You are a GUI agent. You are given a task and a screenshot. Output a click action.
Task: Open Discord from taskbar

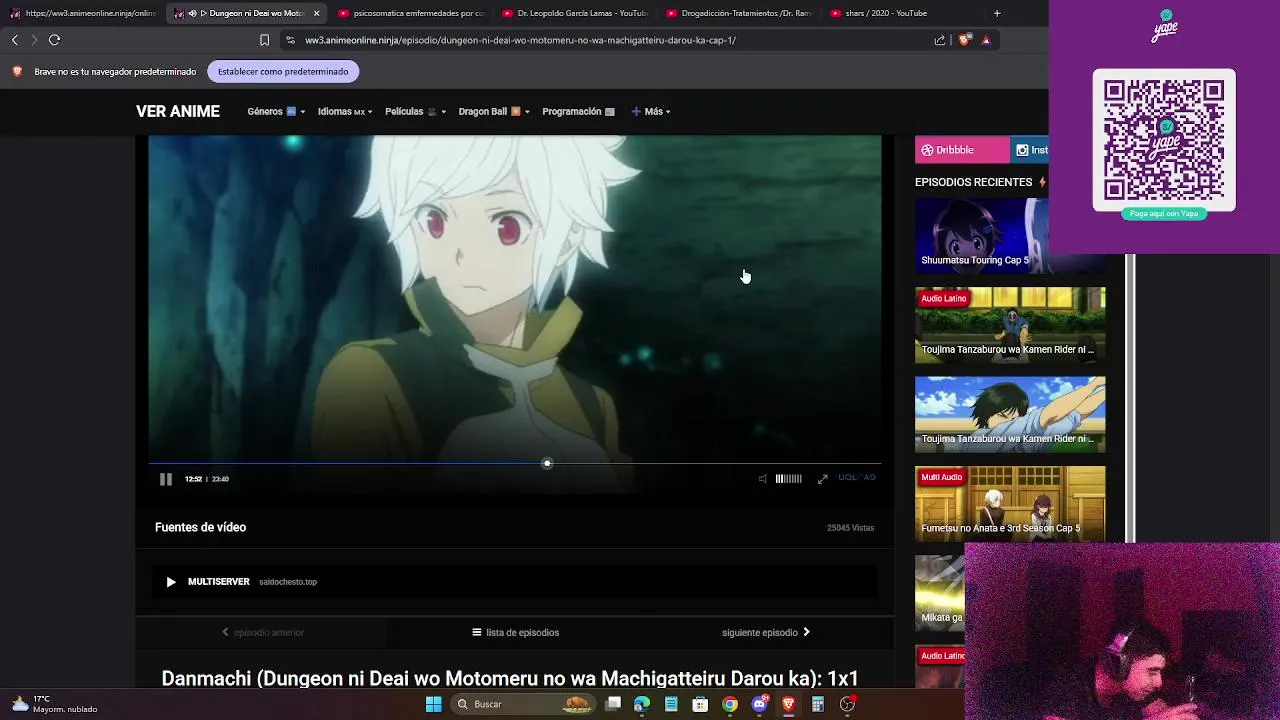(x=759, y=704)
